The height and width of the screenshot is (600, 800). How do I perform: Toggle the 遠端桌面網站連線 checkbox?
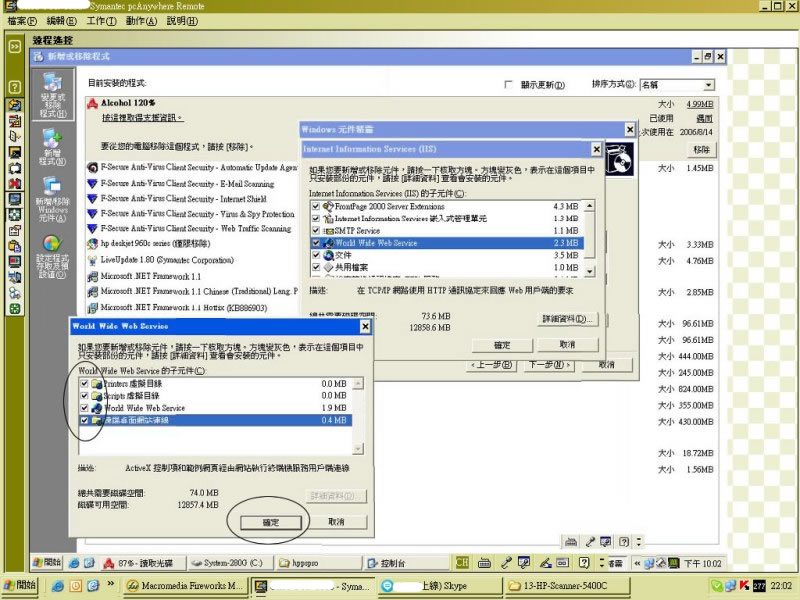click(x=84, y=420)
